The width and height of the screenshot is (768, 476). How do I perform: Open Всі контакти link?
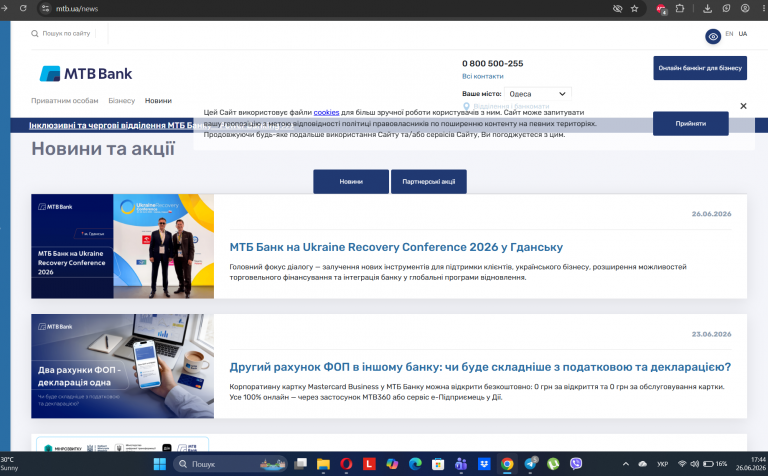482,76
